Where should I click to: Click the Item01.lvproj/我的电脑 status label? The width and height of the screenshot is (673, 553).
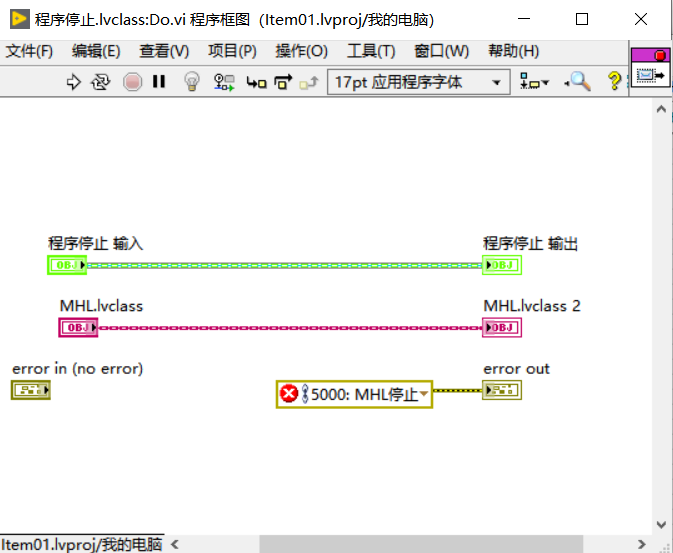click(x=82, y=544)
